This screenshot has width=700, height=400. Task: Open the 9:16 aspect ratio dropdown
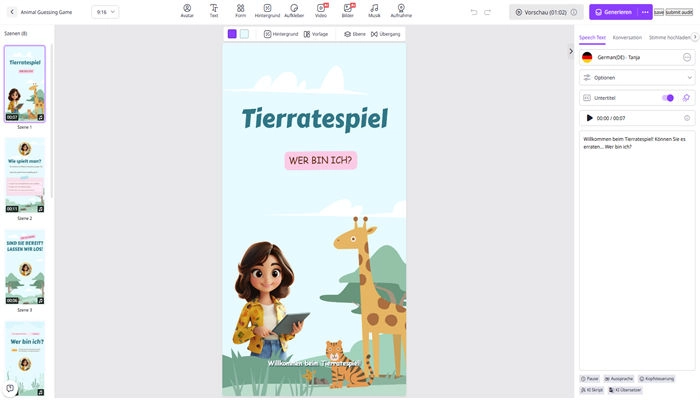pos(104,12)
